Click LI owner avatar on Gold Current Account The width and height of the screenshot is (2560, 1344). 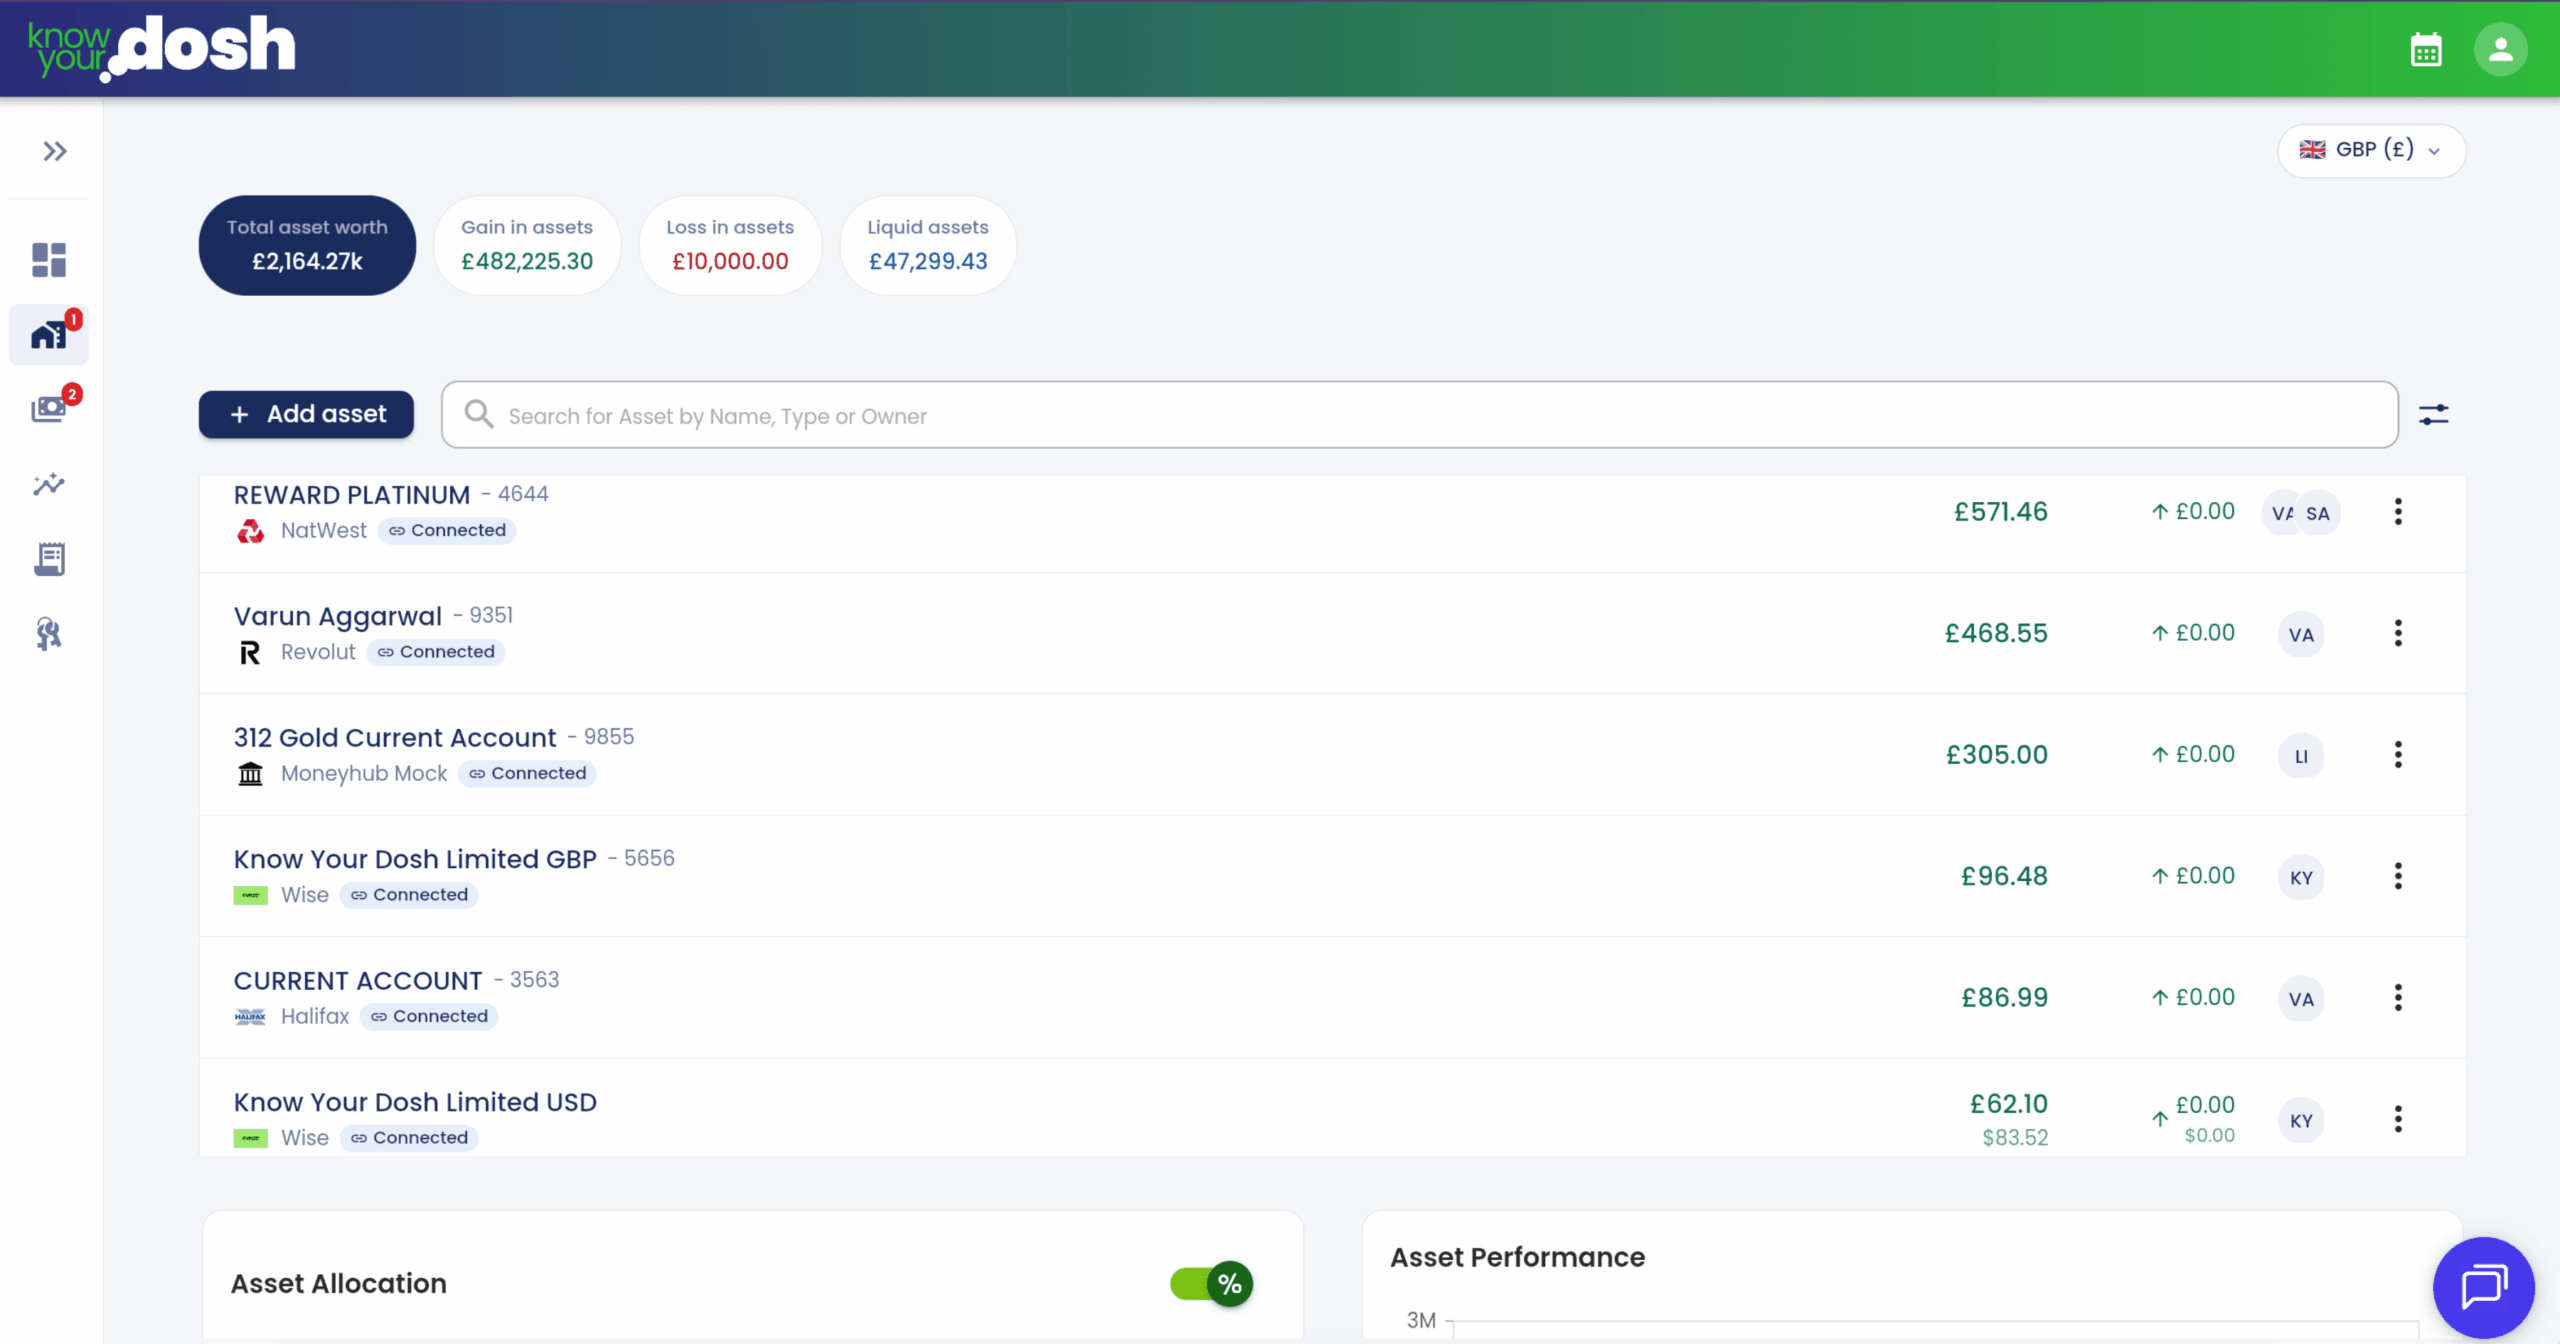click(x=2301, y=756)
